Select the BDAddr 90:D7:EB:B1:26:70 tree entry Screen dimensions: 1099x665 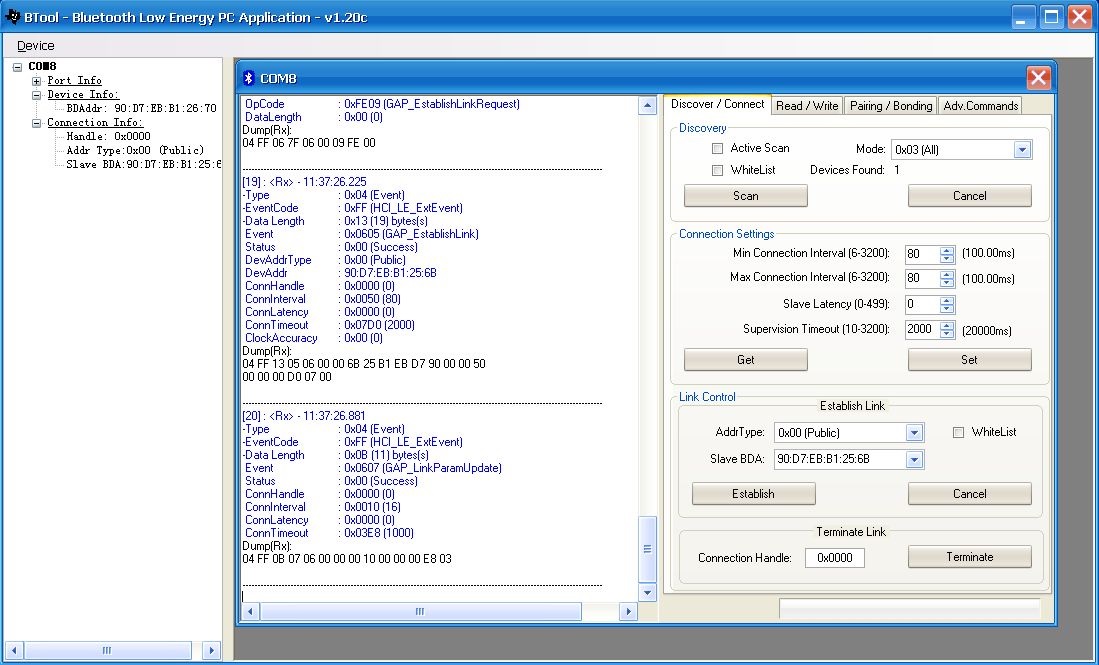[x=141, y=109]
